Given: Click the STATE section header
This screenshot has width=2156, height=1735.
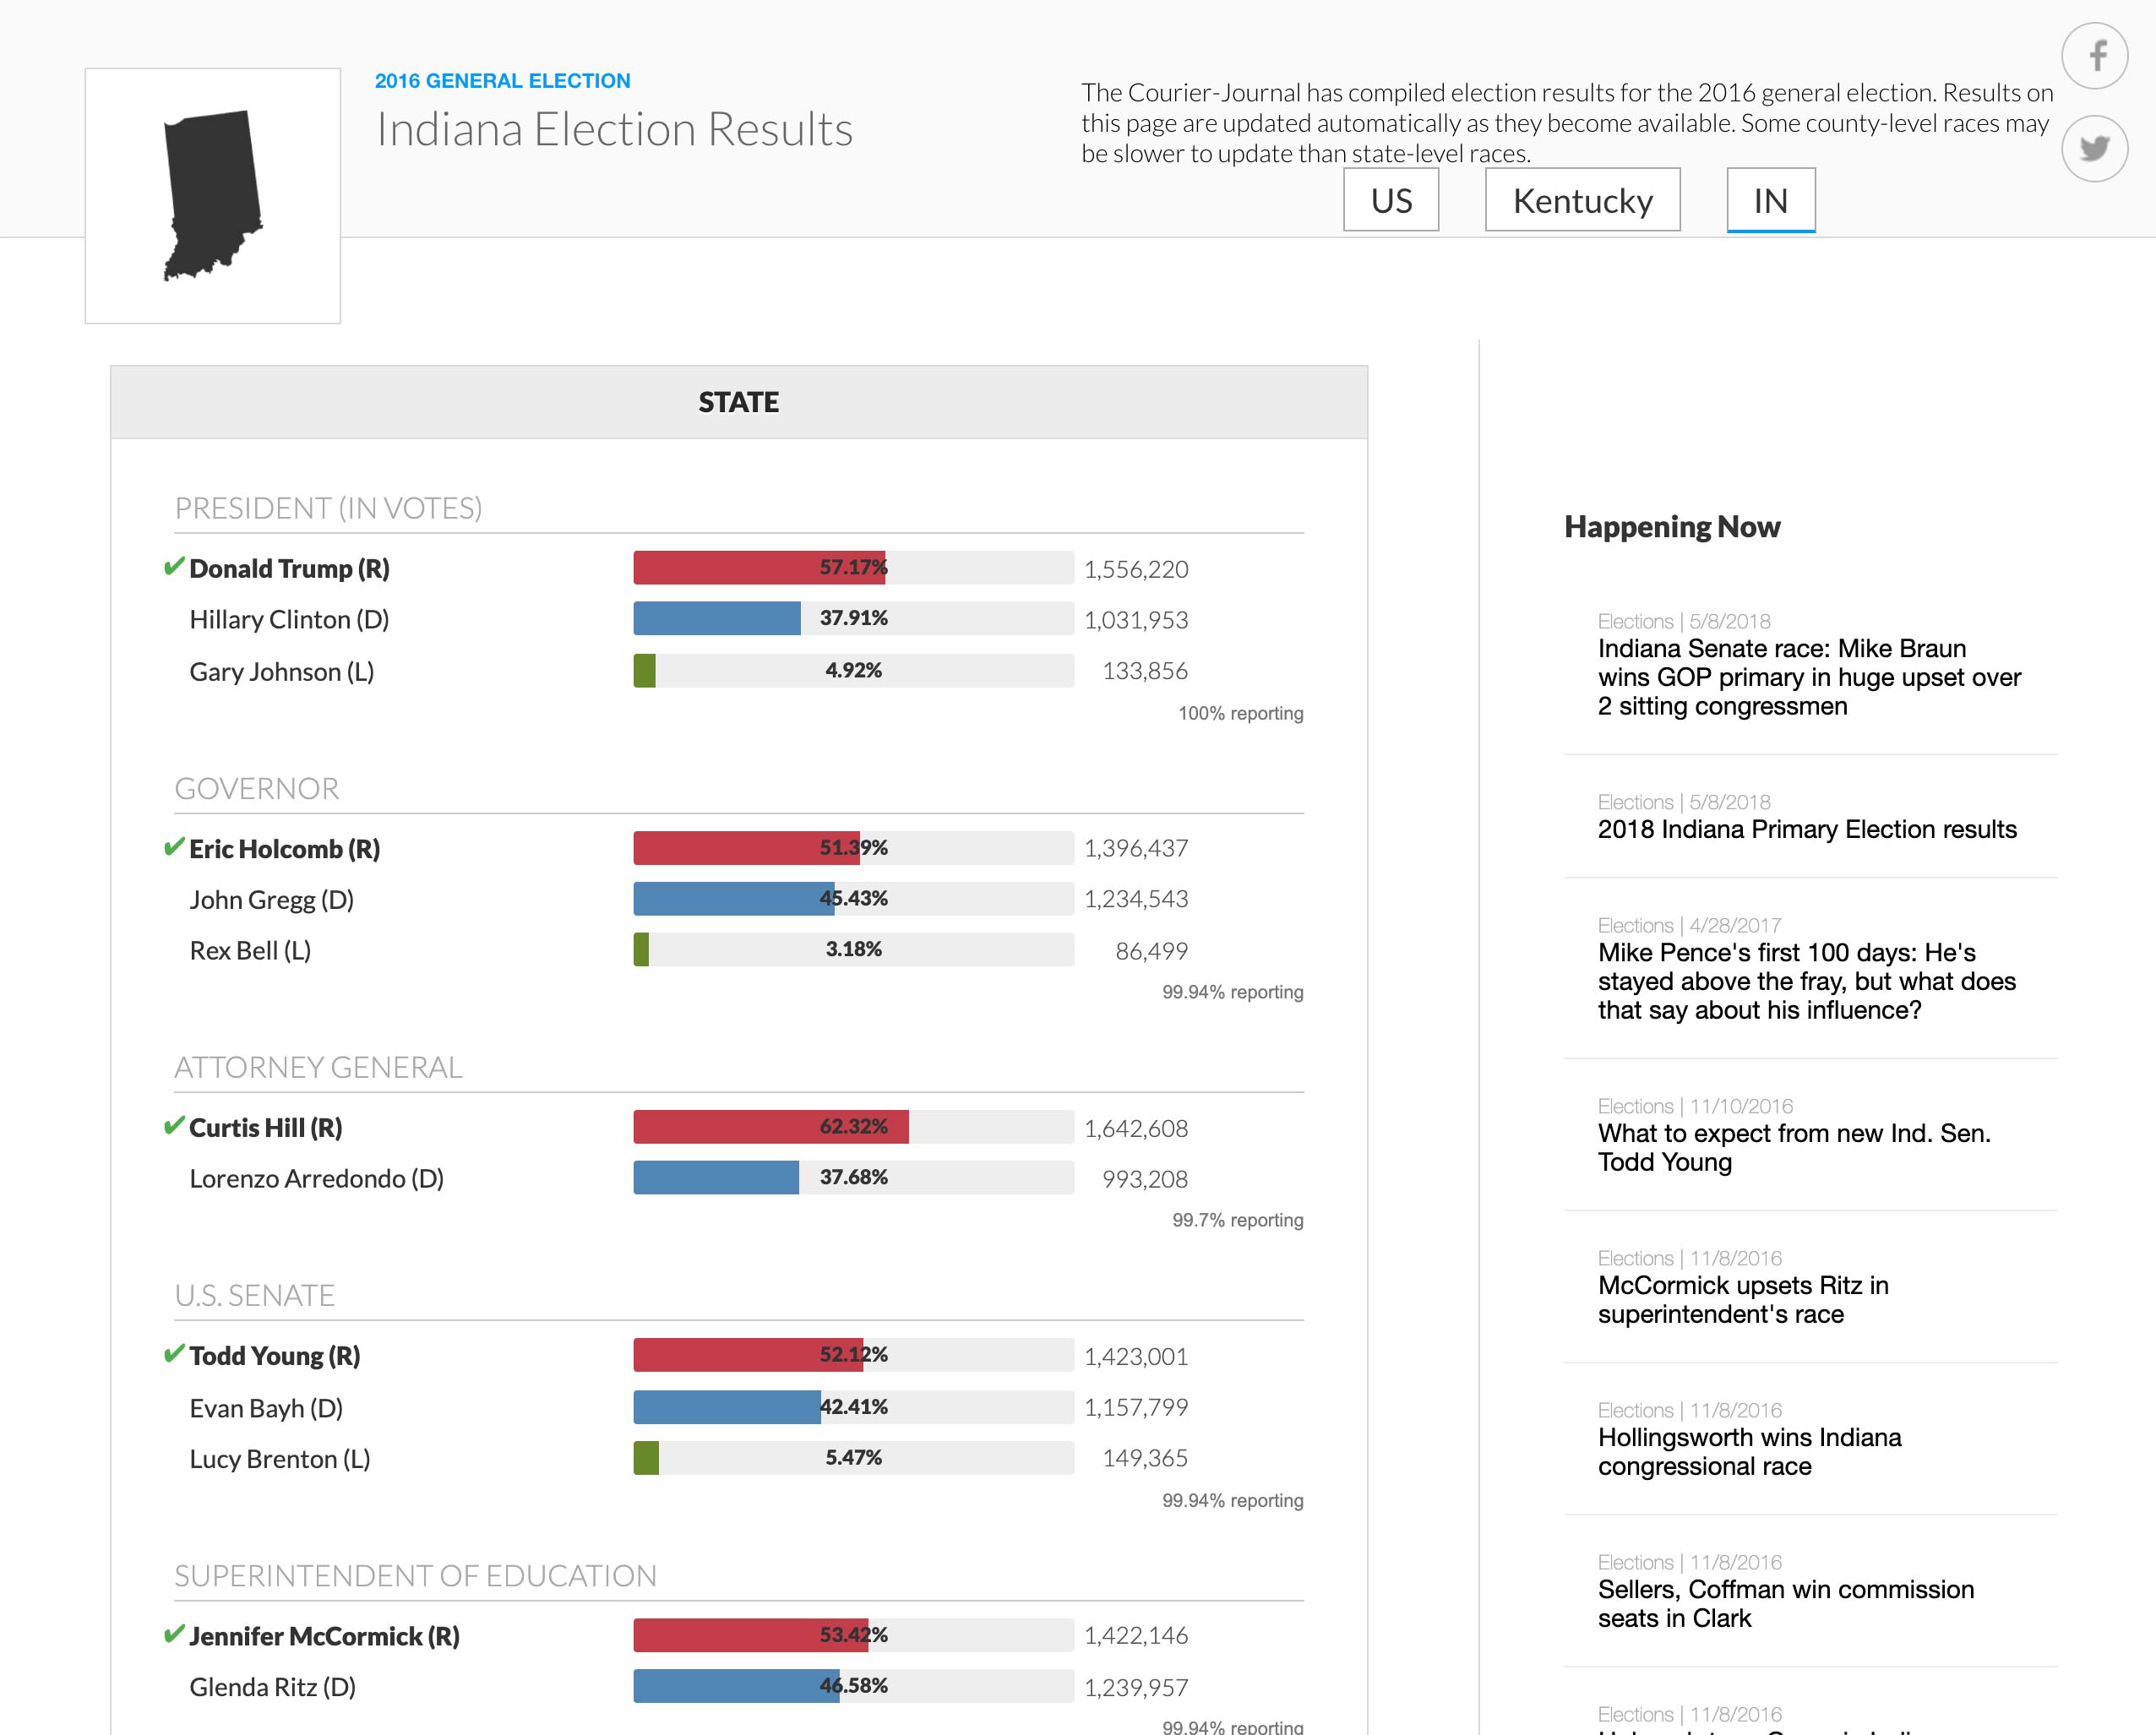Looking at the screenshot, I should tap(739, 402).
